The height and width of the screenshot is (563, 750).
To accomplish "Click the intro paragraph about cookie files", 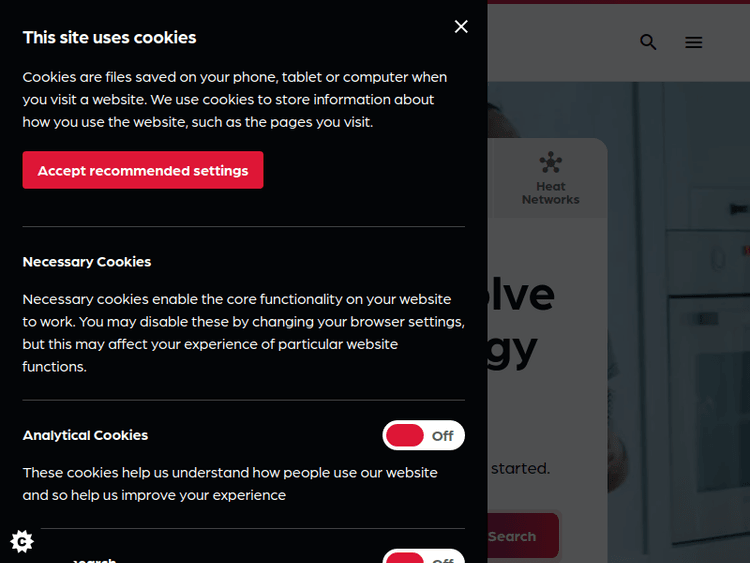I will click(234, 99).
